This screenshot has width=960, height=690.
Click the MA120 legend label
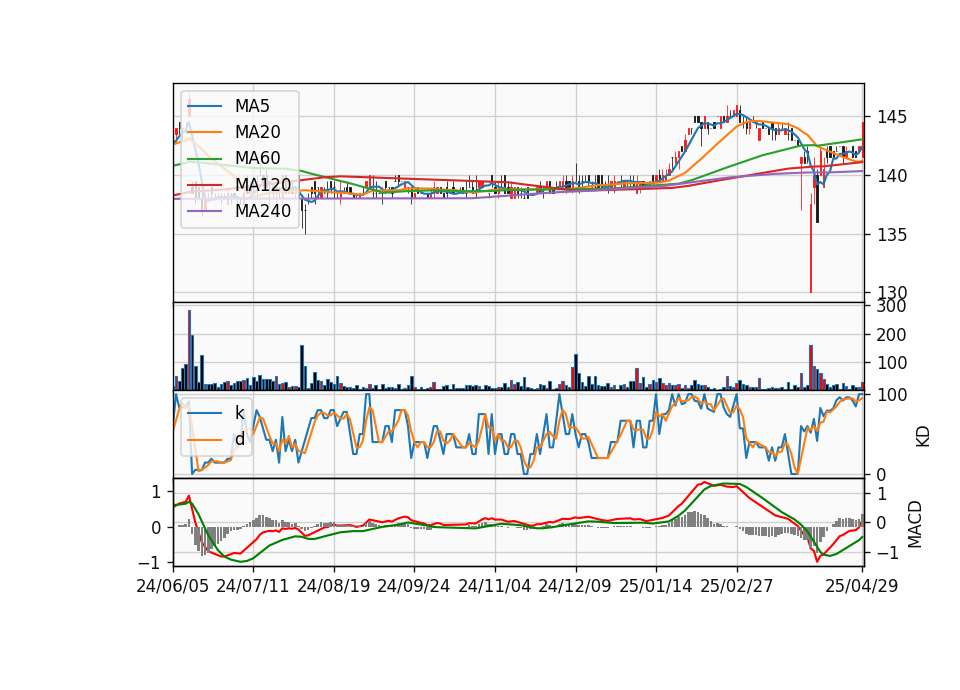pyautogui.click(x=263, y=184)
